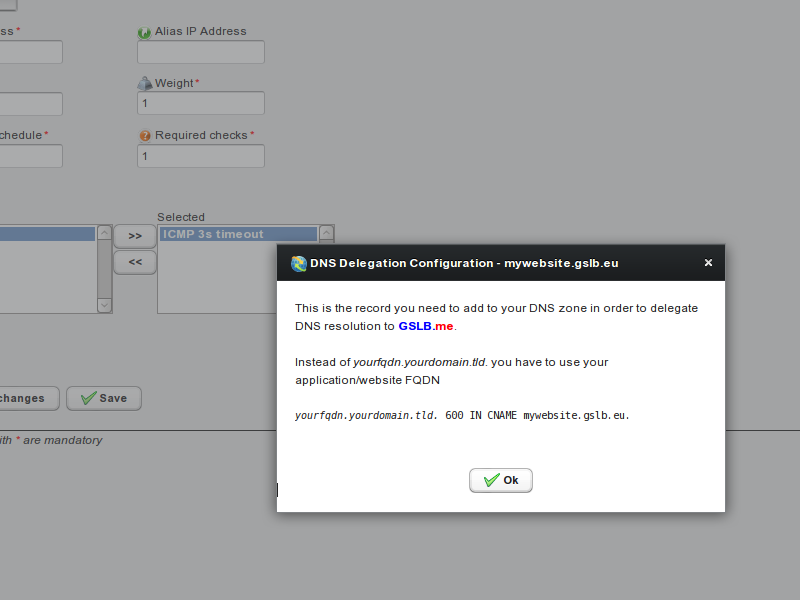This screenshot has height=600, width=800.
Task: Click down arrow of left list scrollbar
Action: tap(104, 305)
